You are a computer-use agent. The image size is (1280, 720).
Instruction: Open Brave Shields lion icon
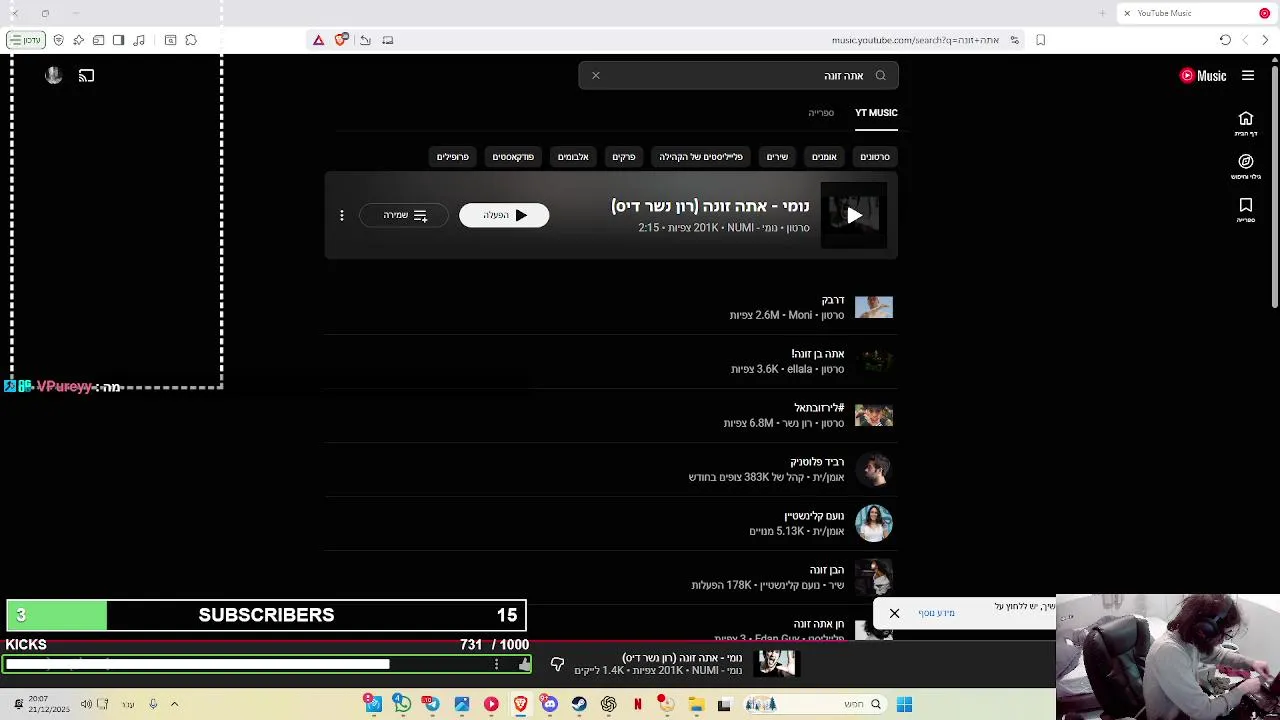coord(341,40)
